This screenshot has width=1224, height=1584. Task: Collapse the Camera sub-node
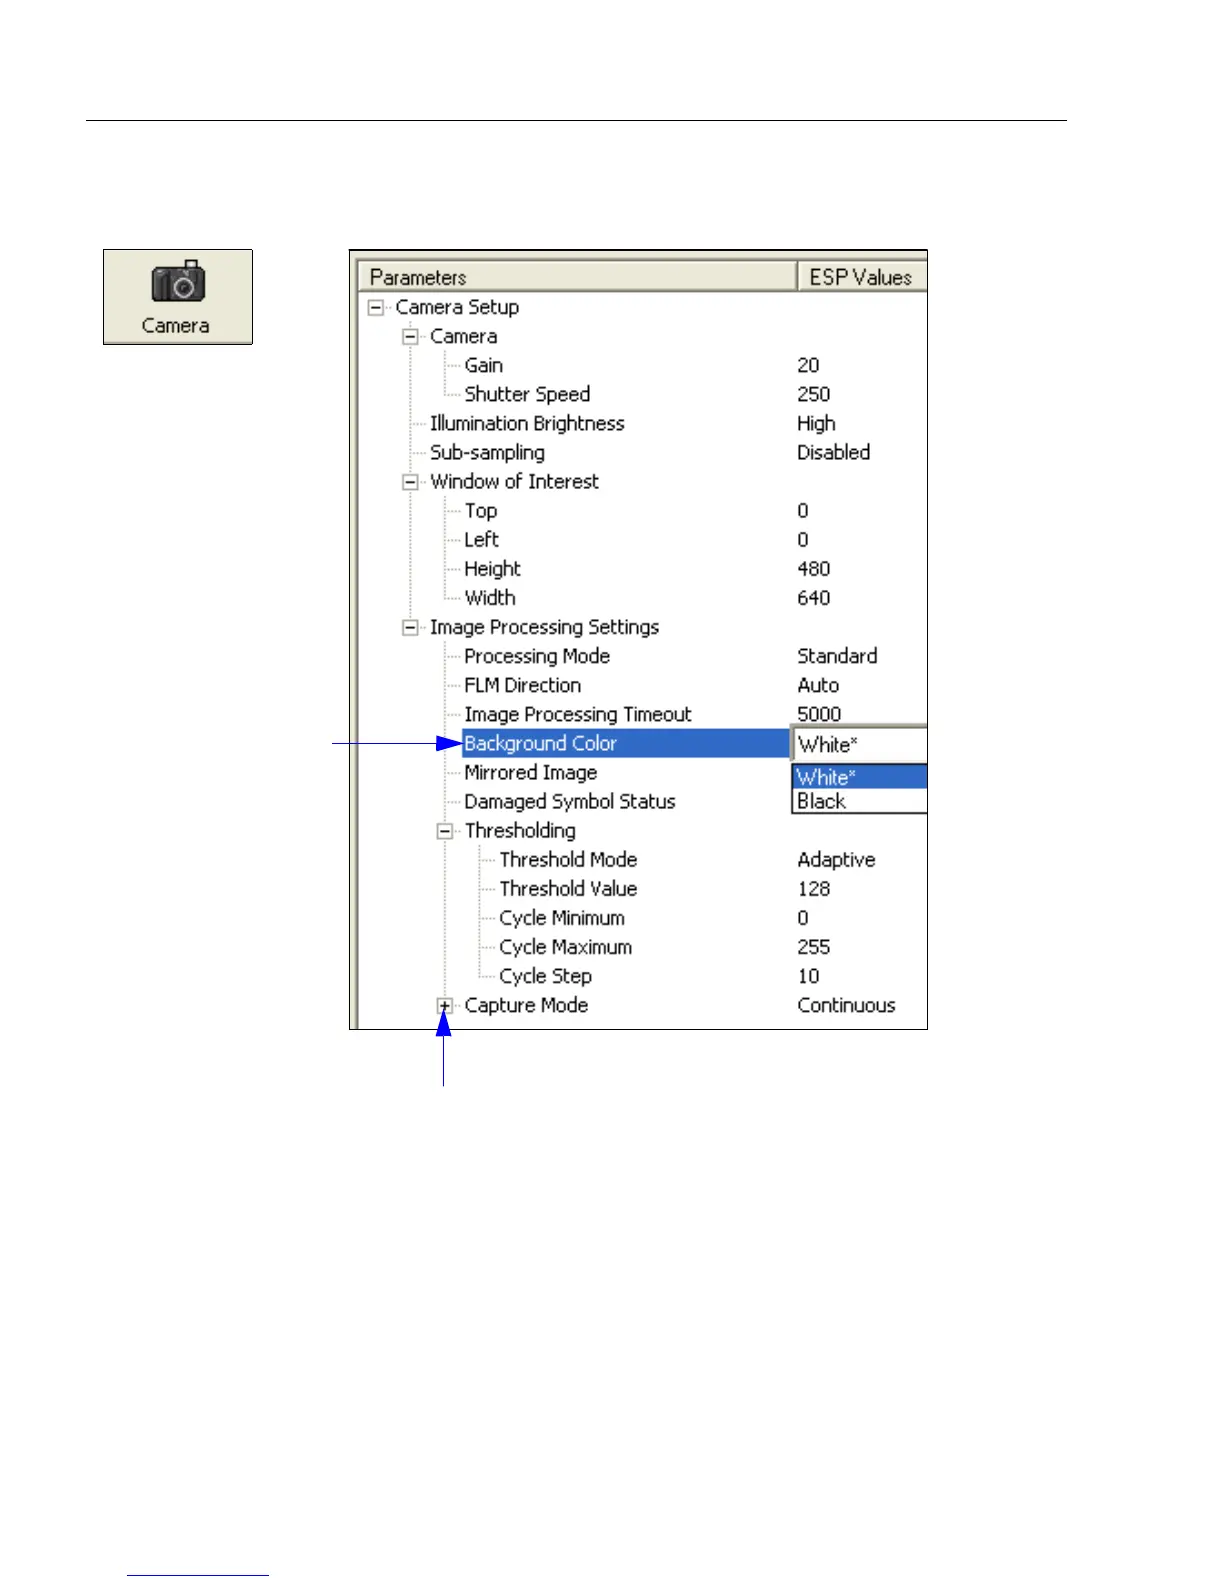410,337
